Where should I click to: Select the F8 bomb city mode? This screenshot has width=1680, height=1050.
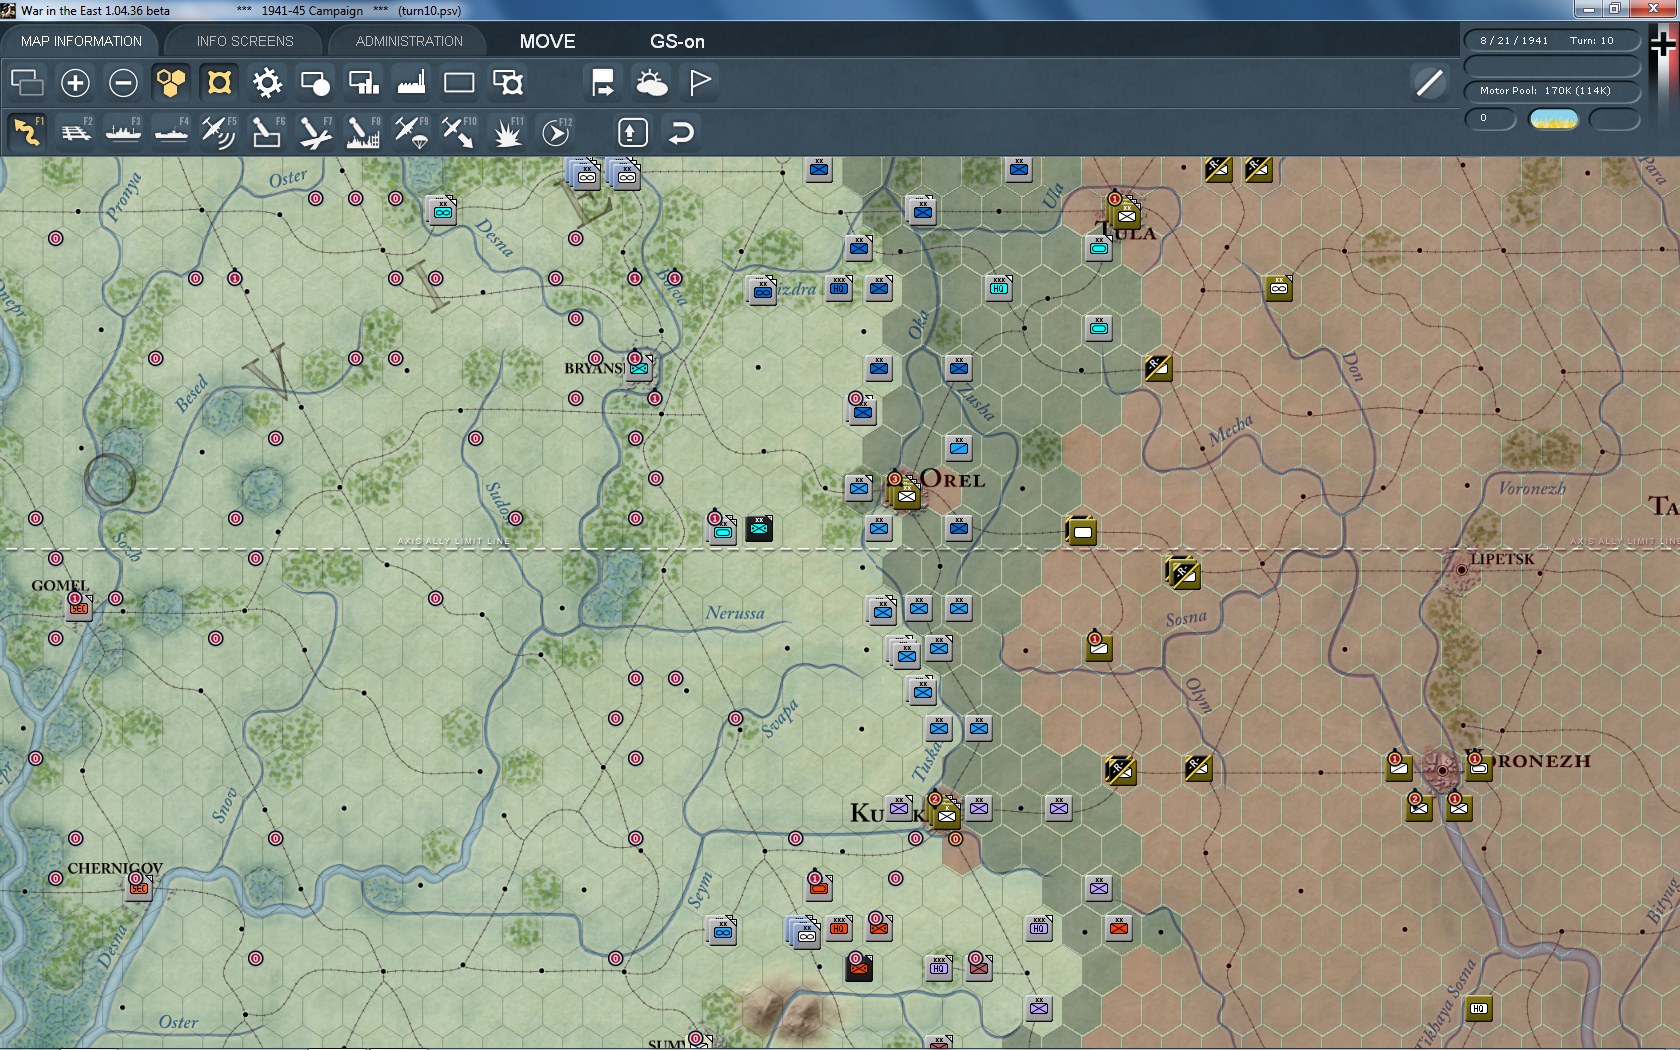point(363,132)
